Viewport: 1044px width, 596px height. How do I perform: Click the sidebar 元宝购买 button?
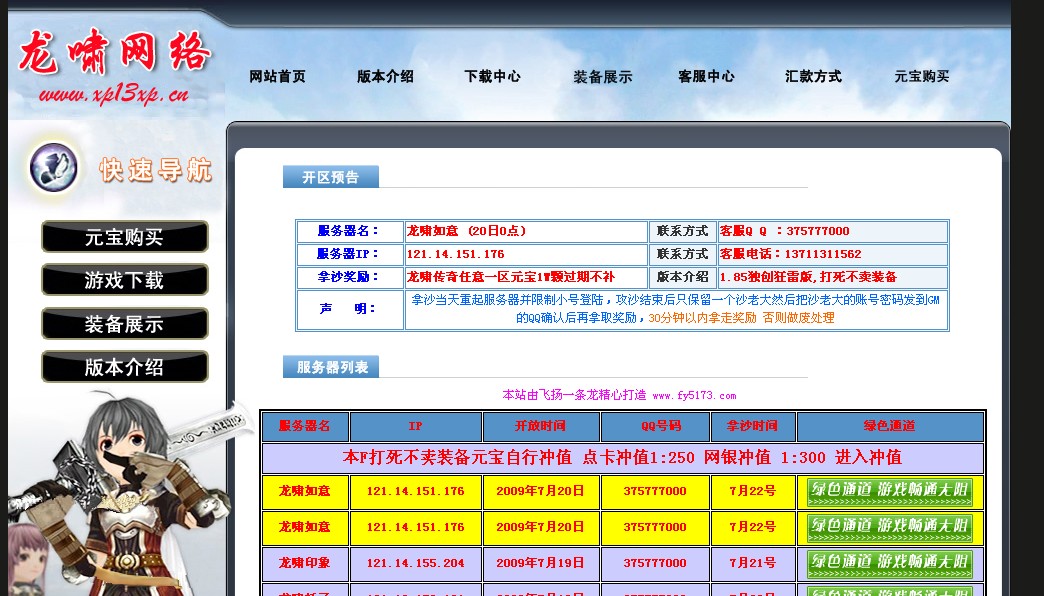click(x=124, y=237)
